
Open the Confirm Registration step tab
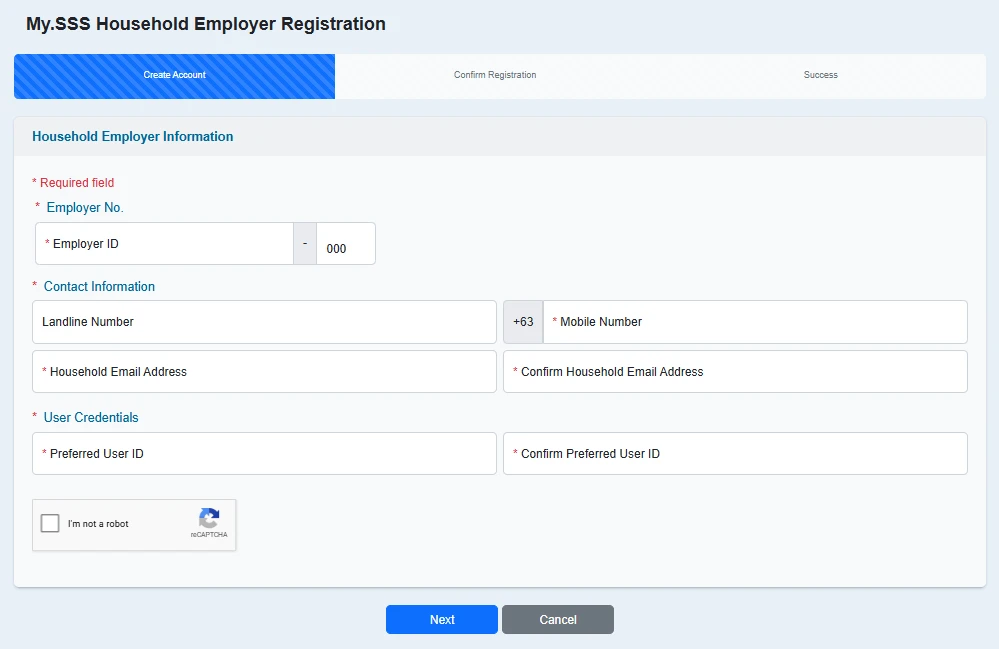click(x=495, y=75)
